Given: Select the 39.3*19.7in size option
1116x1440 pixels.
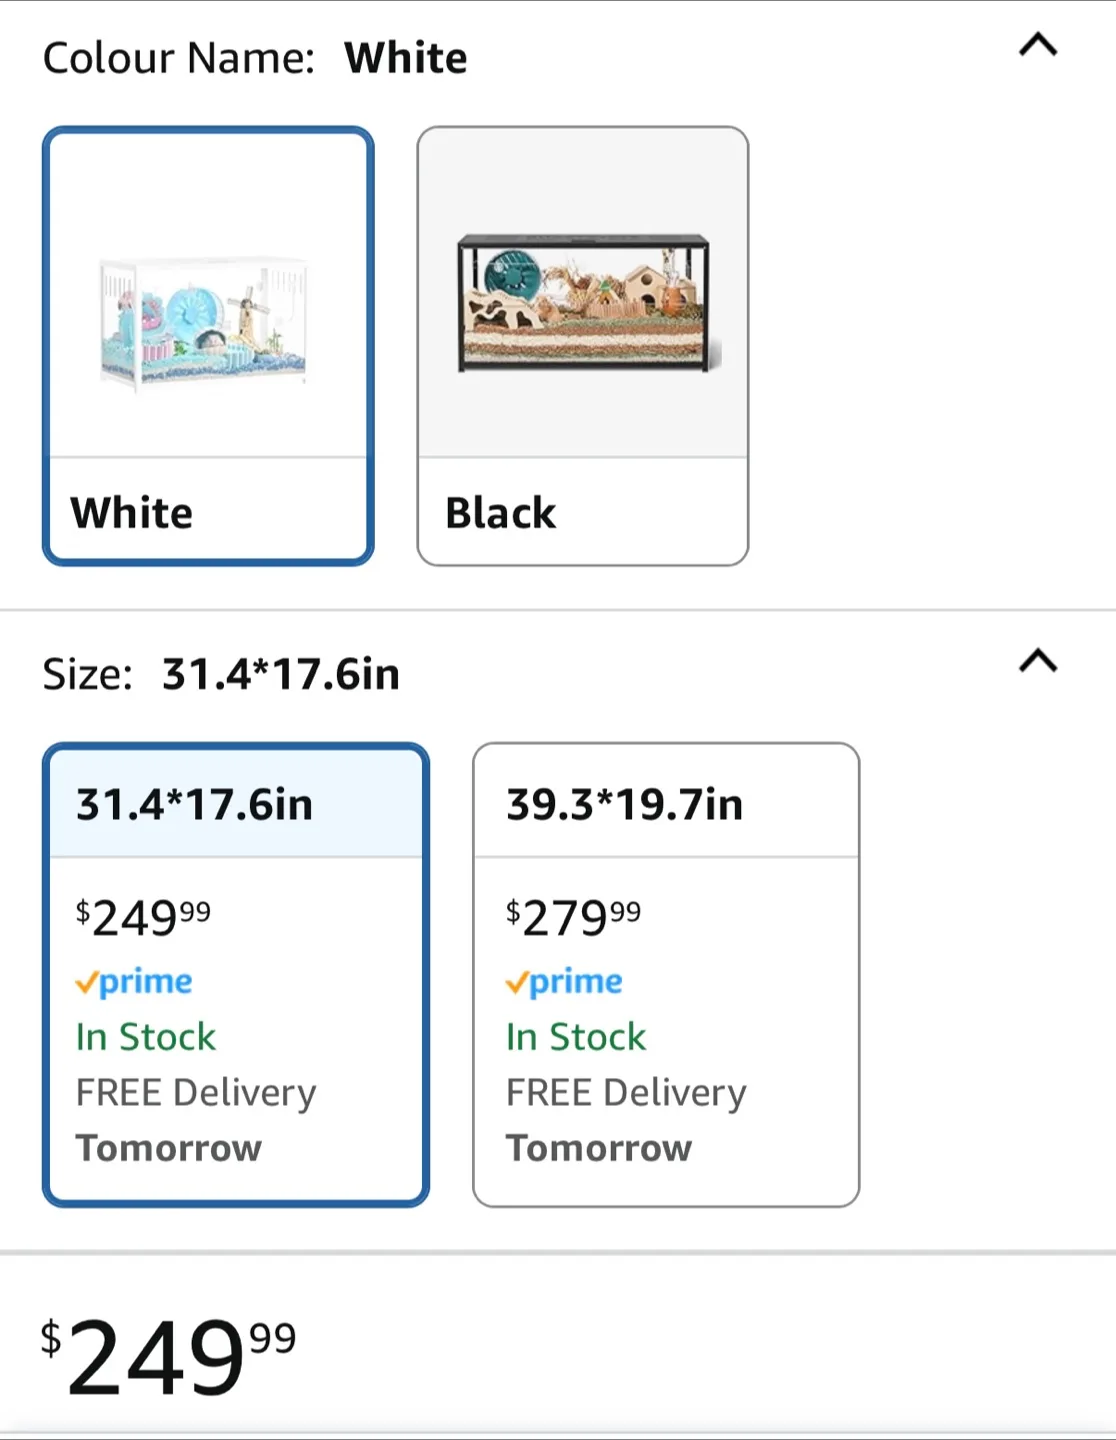Looking at the screenshot, I should (x=666, y=970).
